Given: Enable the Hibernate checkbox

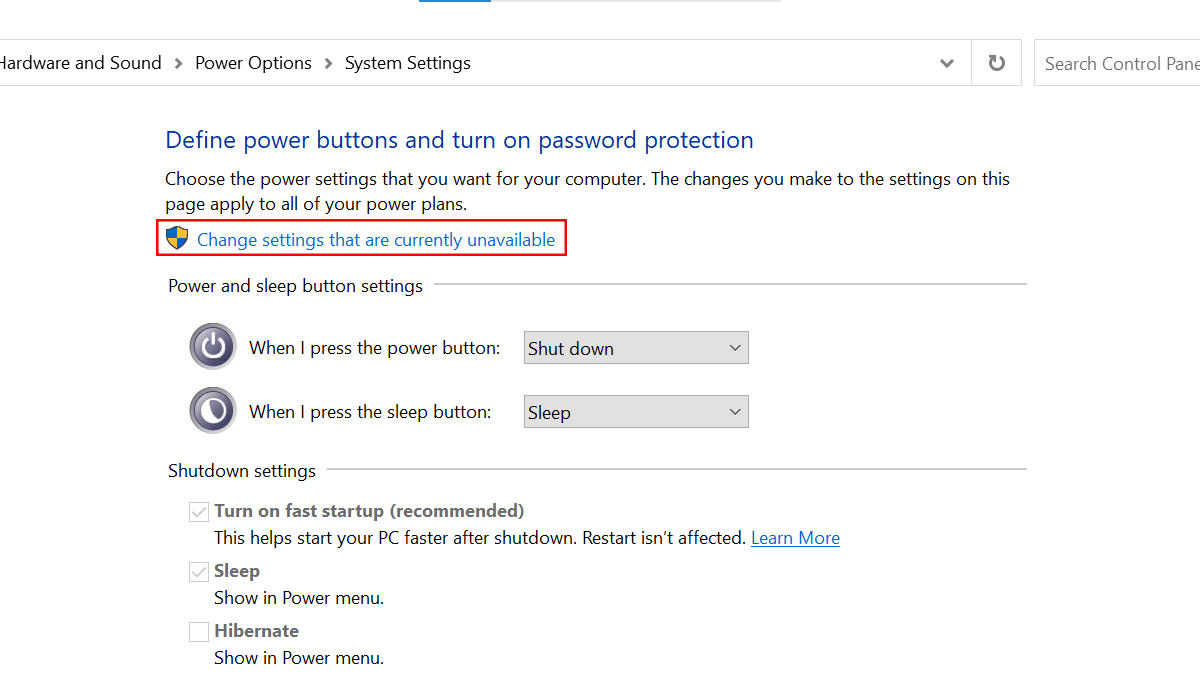Looking at the screenshot, I should tap(198, 631).
